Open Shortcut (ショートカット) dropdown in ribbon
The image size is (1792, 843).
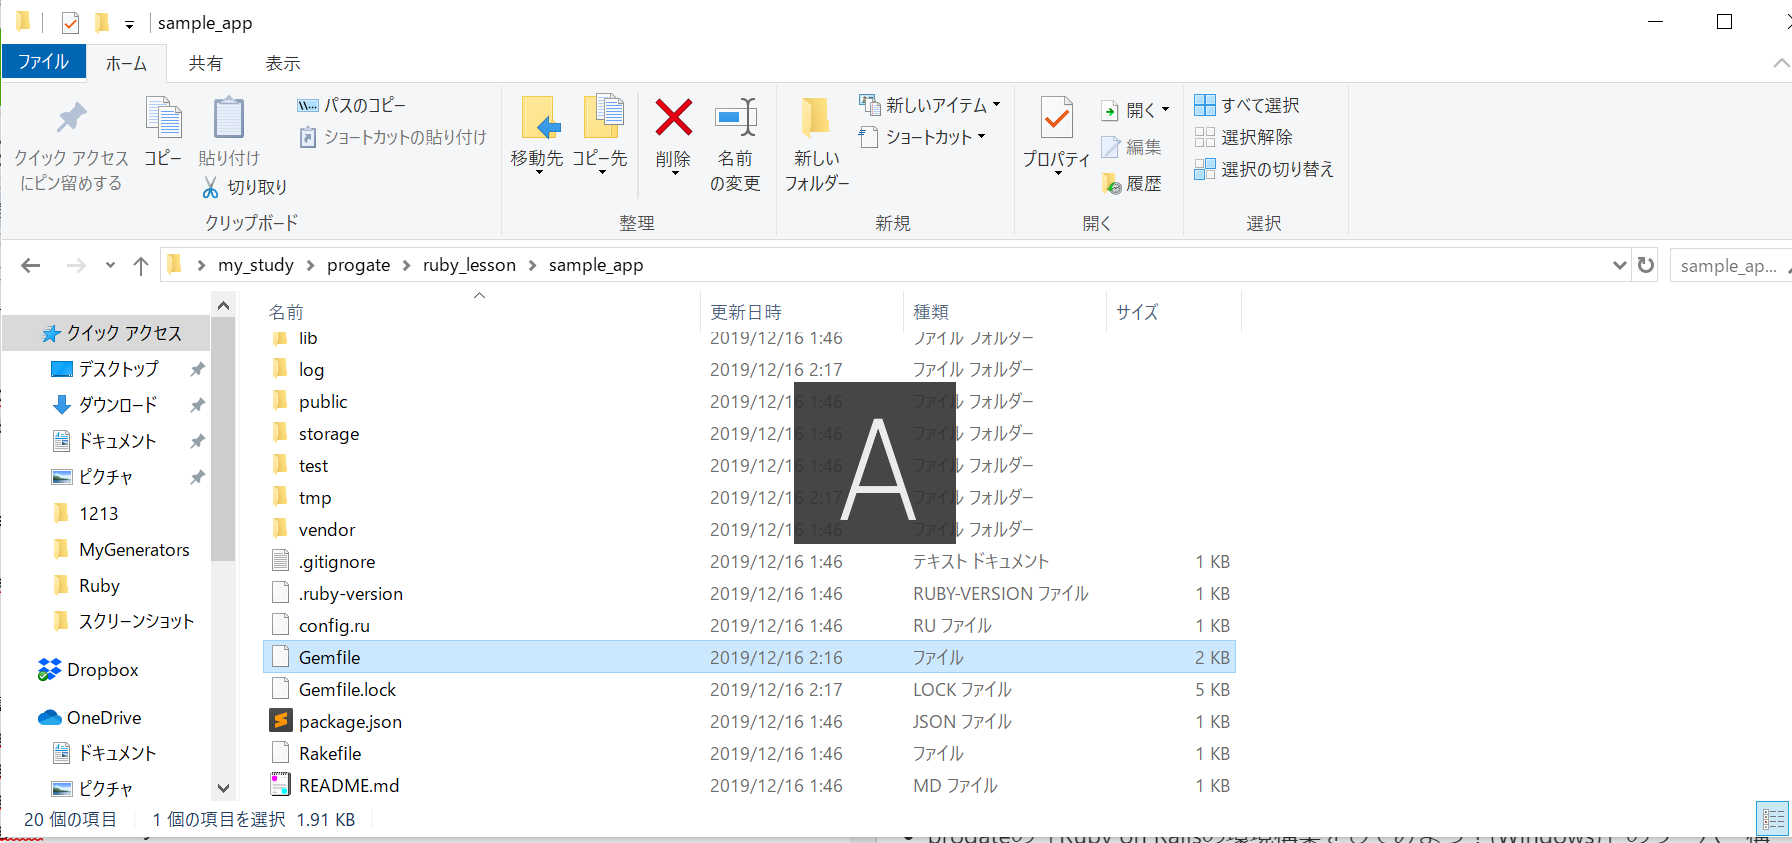tap(922, 137)
